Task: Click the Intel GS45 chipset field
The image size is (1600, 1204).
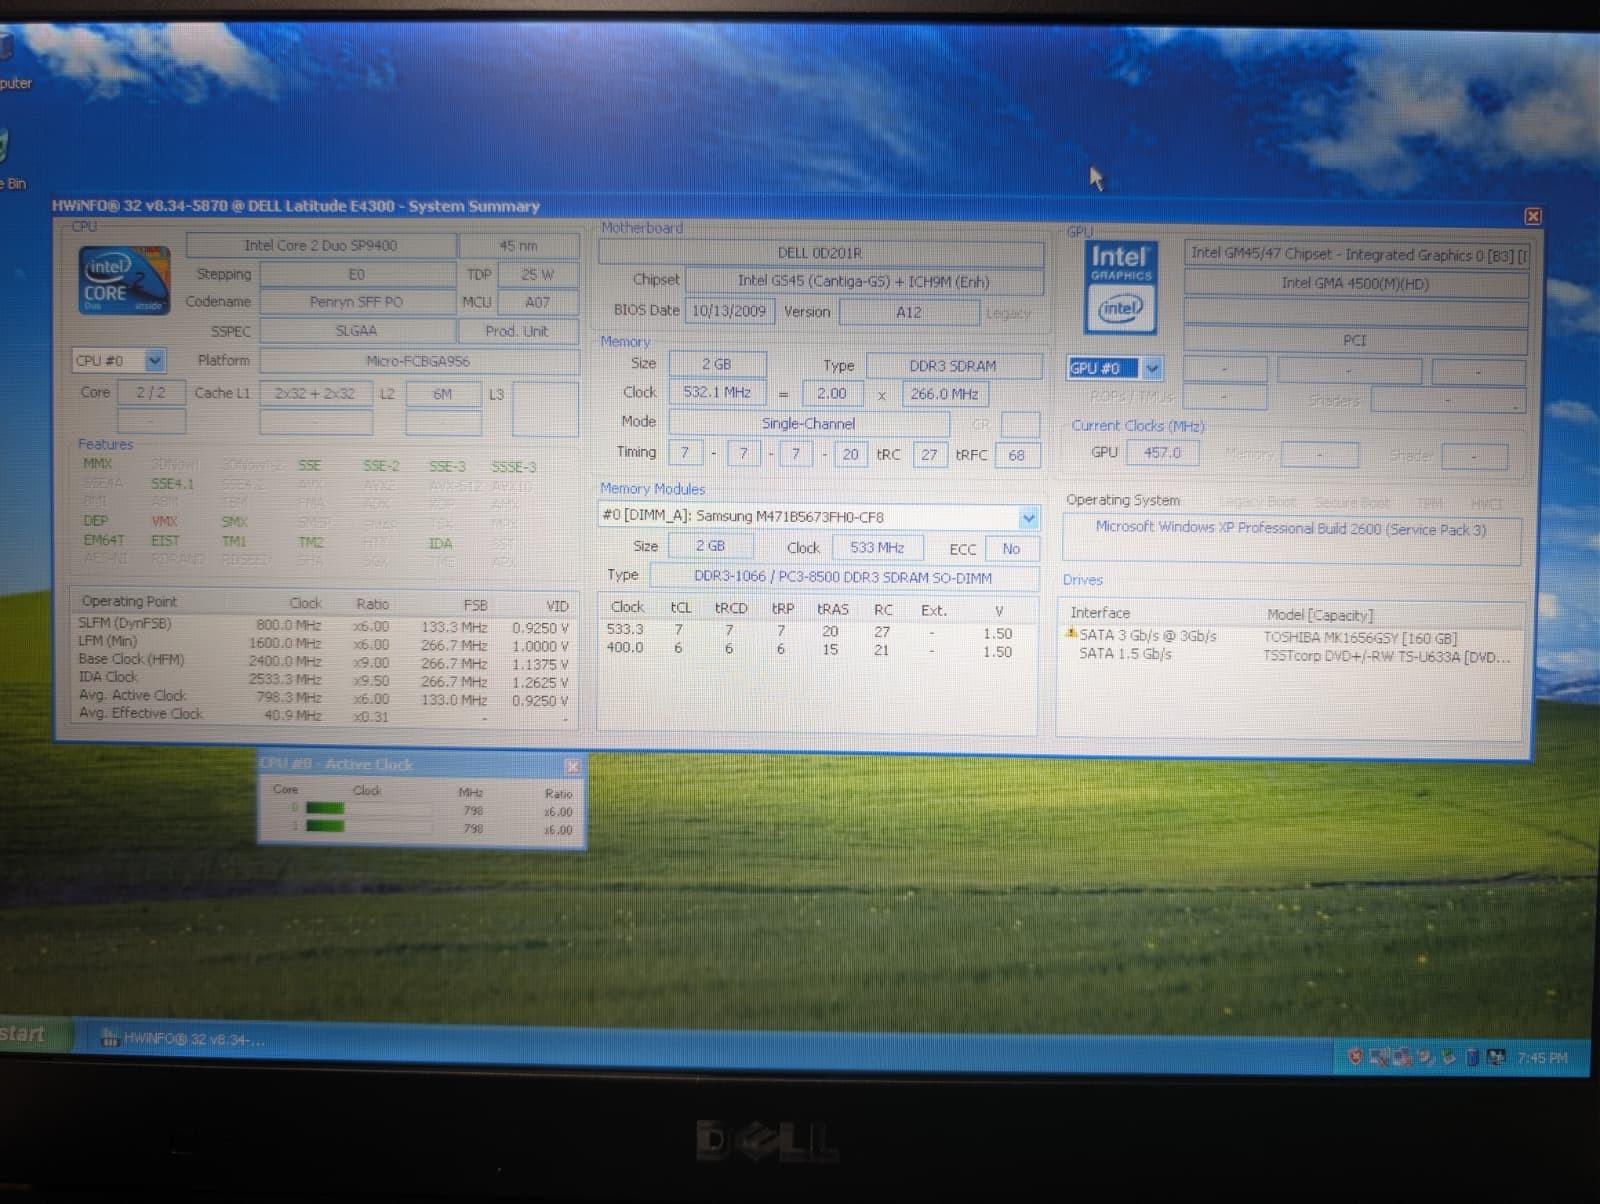Action: (864, 282)
